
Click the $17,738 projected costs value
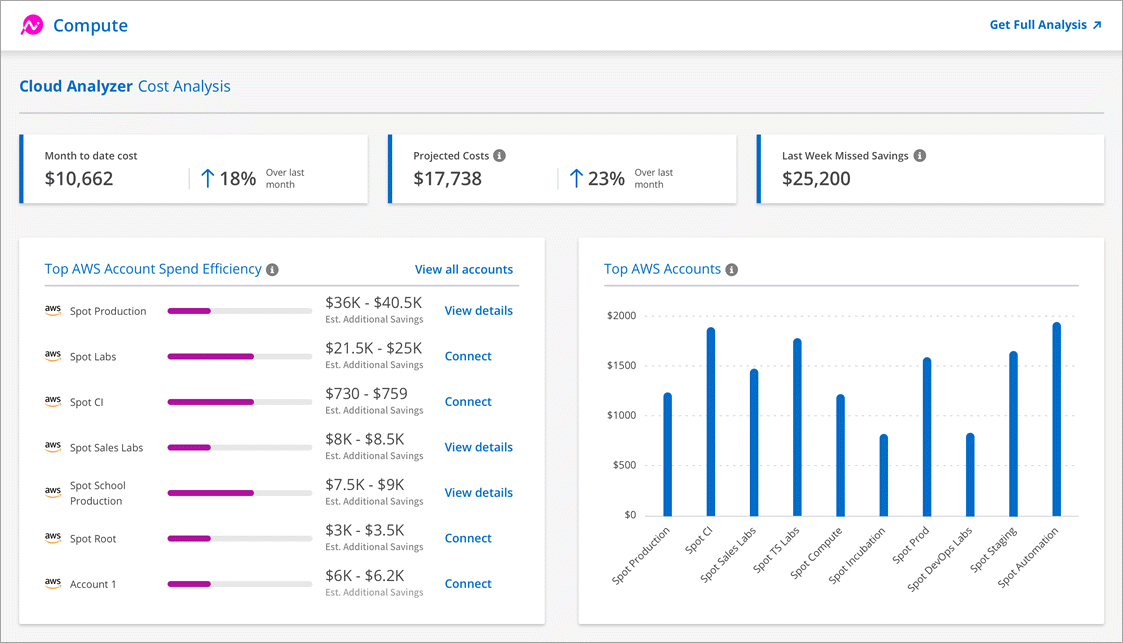click(448, 179)
